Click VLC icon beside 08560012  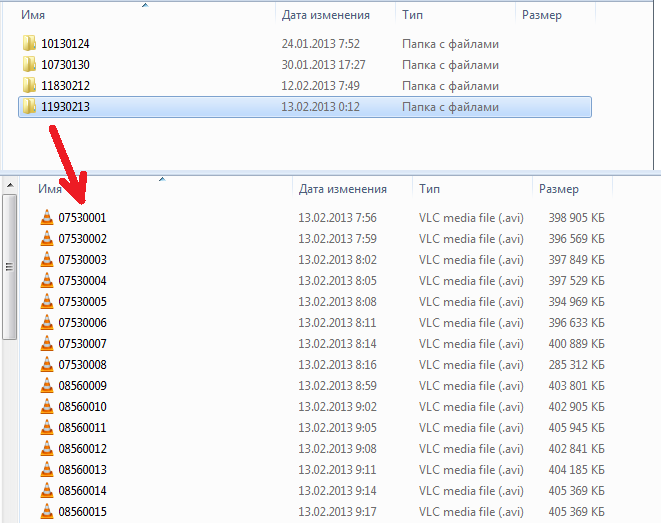[x=46, y=448]
